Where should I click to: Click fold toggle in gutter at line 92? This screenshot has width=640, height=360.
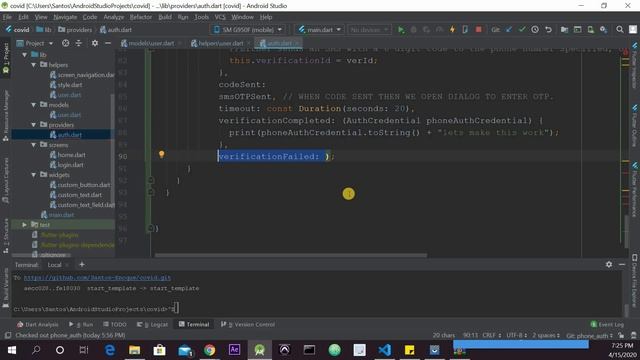click(151, 180)
